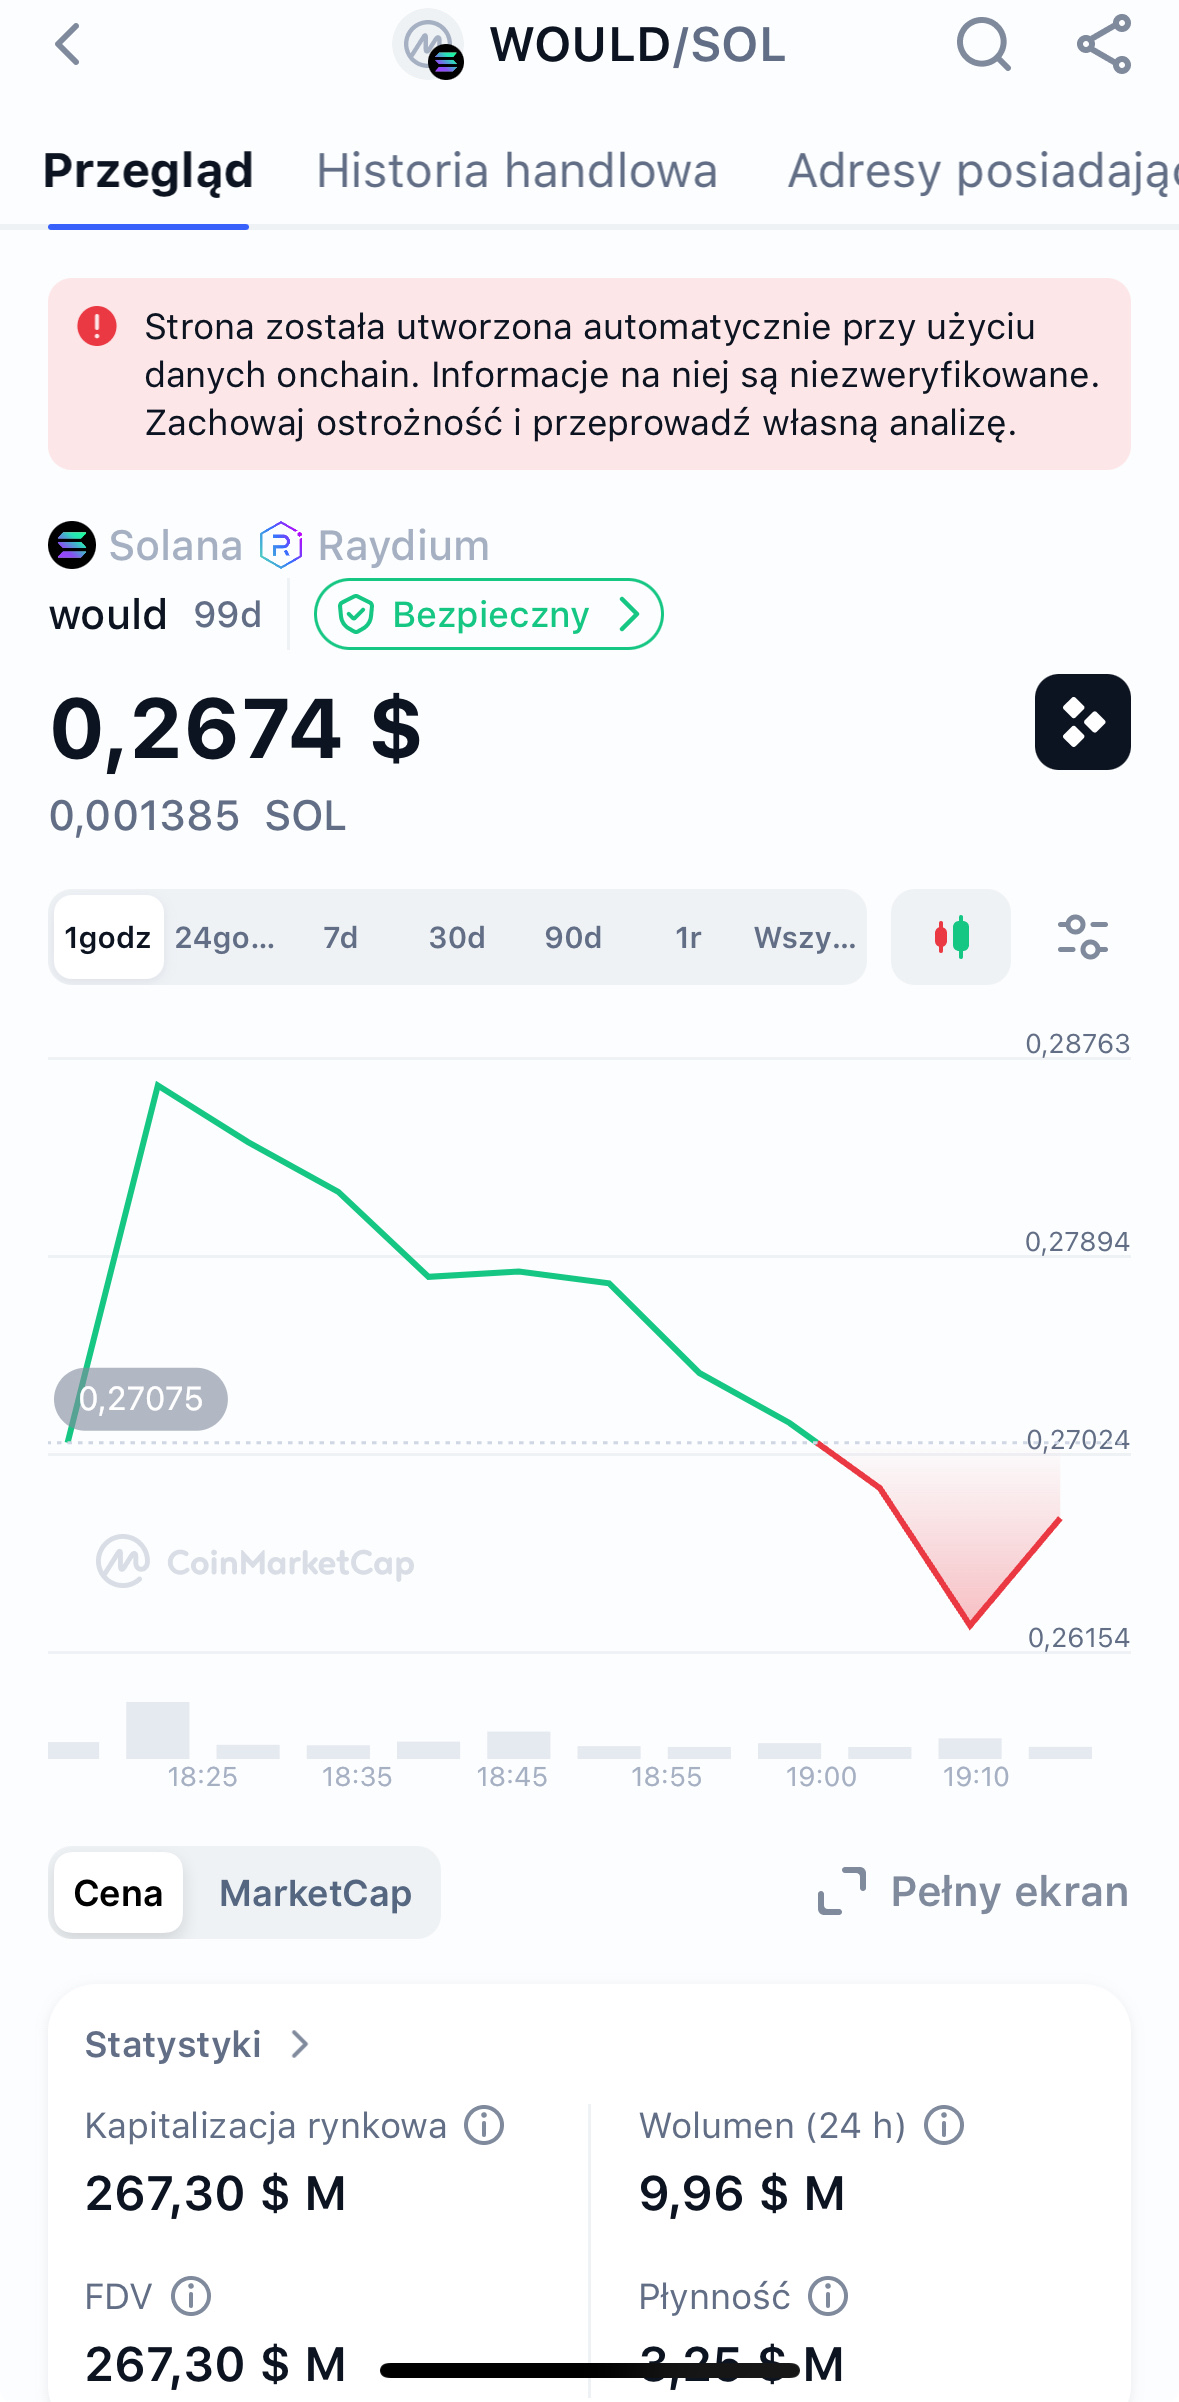Screen dimensions: 1179x2402
Task: Tap the share icon
Action: tap(1103, 45)
